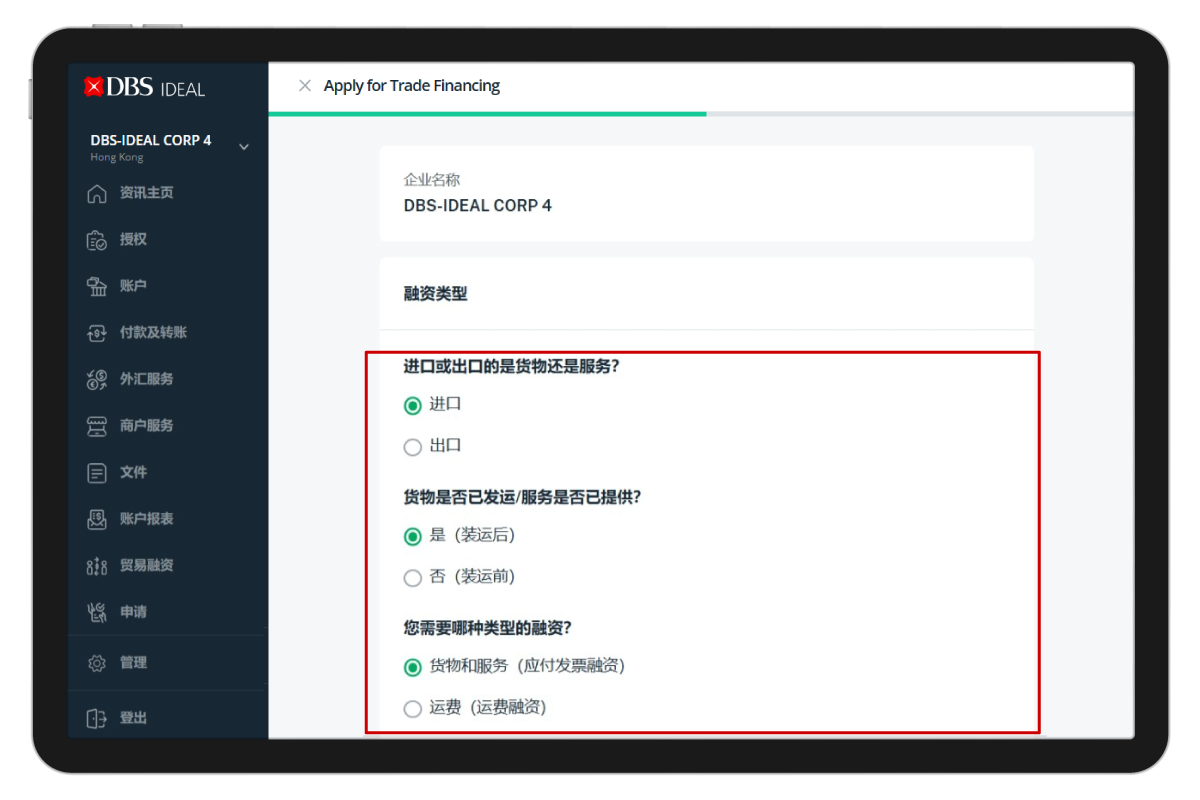Open the 文件 document icon
Screen dimensions: 1200x800
[97, 472]
